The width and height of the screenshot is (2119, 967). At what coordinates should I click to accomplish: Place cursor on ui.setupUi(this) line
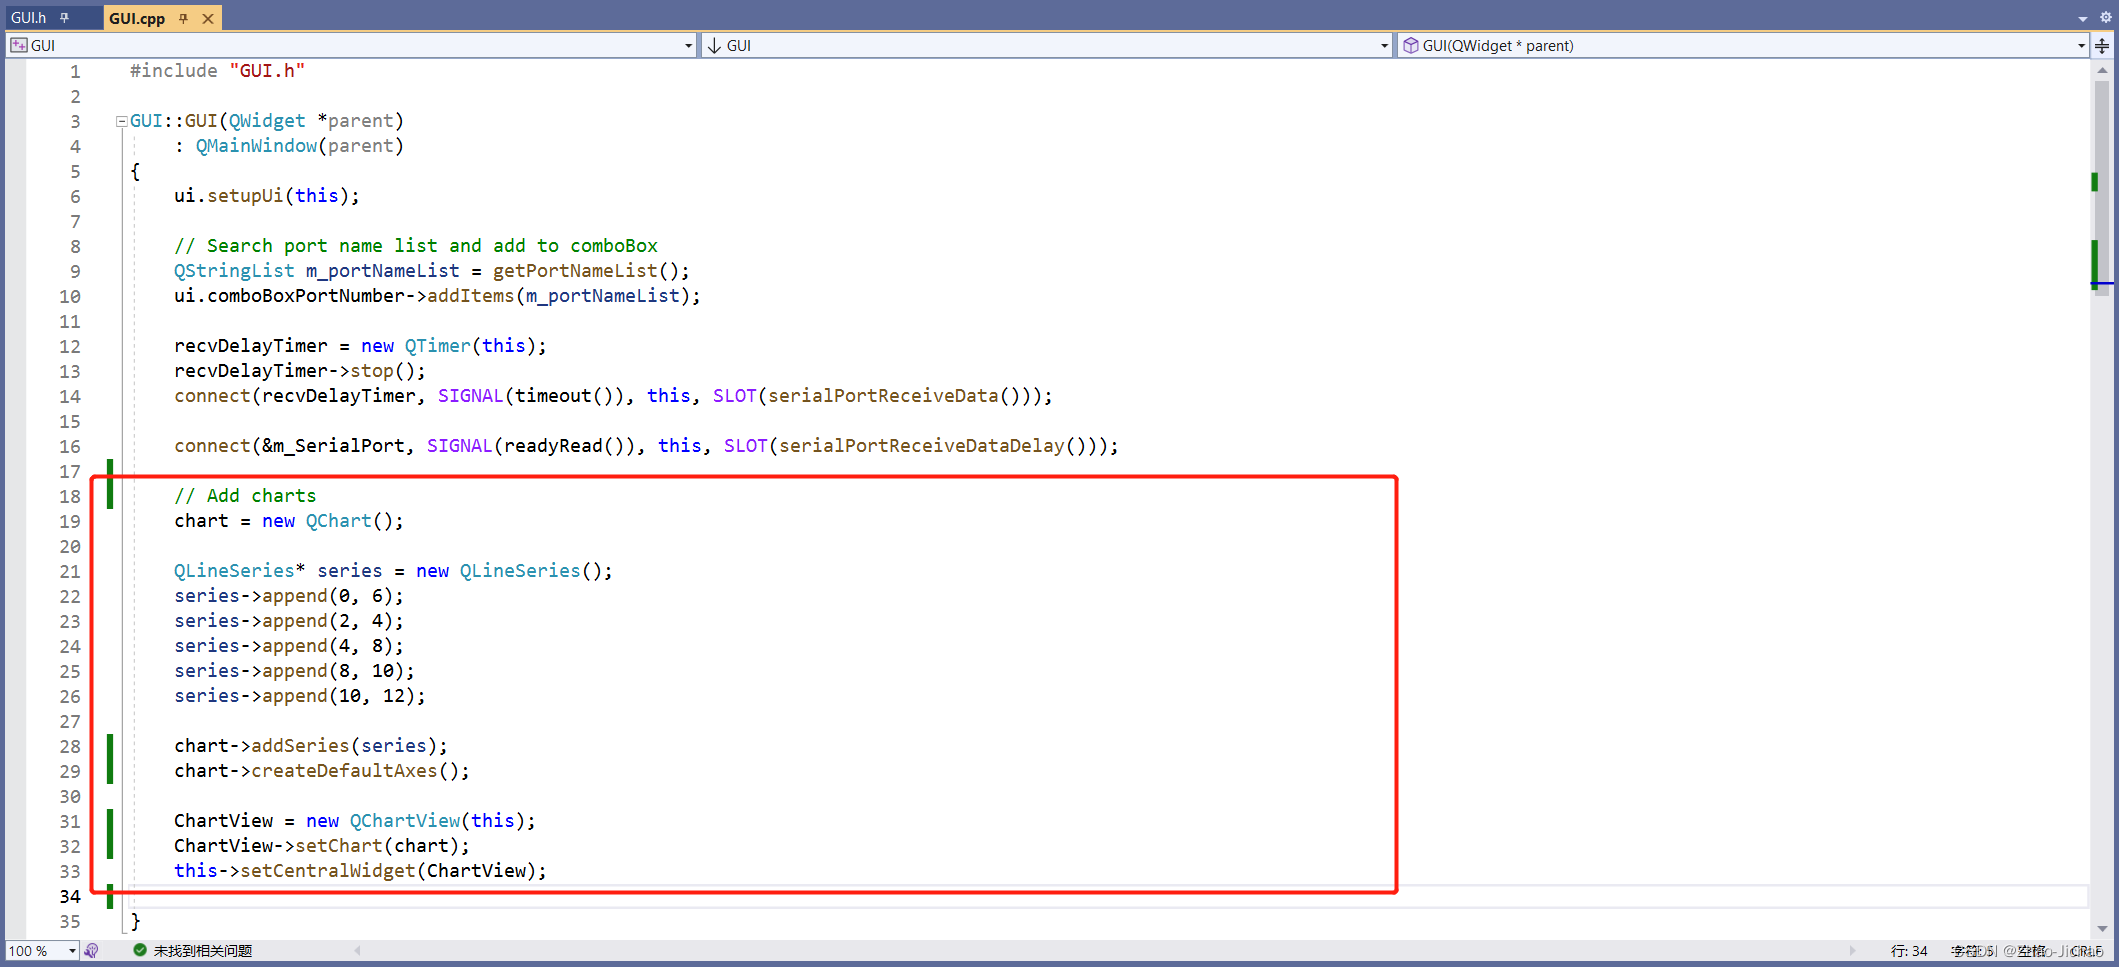(266, 196)
